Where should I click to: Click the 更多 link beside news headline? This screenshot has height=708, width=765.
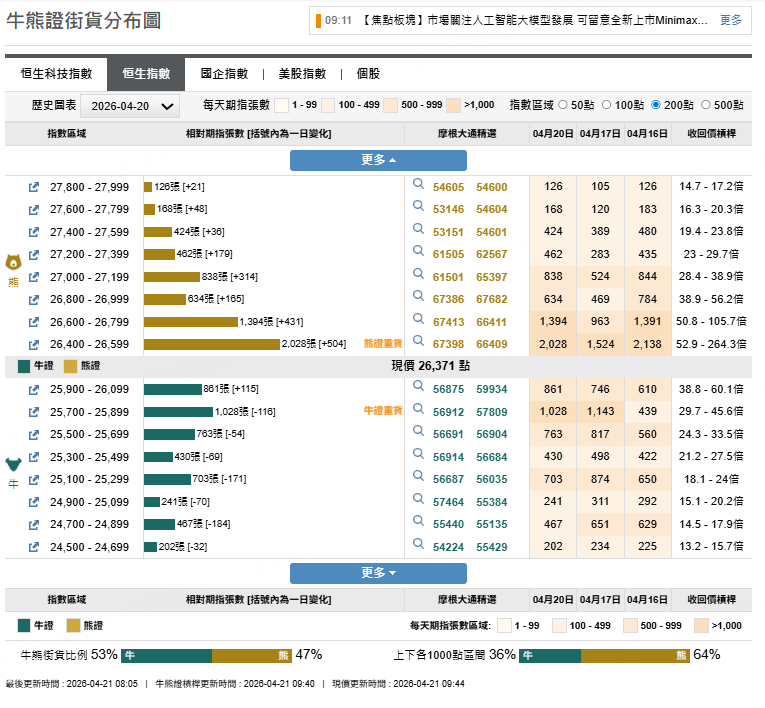click(731, 20)
